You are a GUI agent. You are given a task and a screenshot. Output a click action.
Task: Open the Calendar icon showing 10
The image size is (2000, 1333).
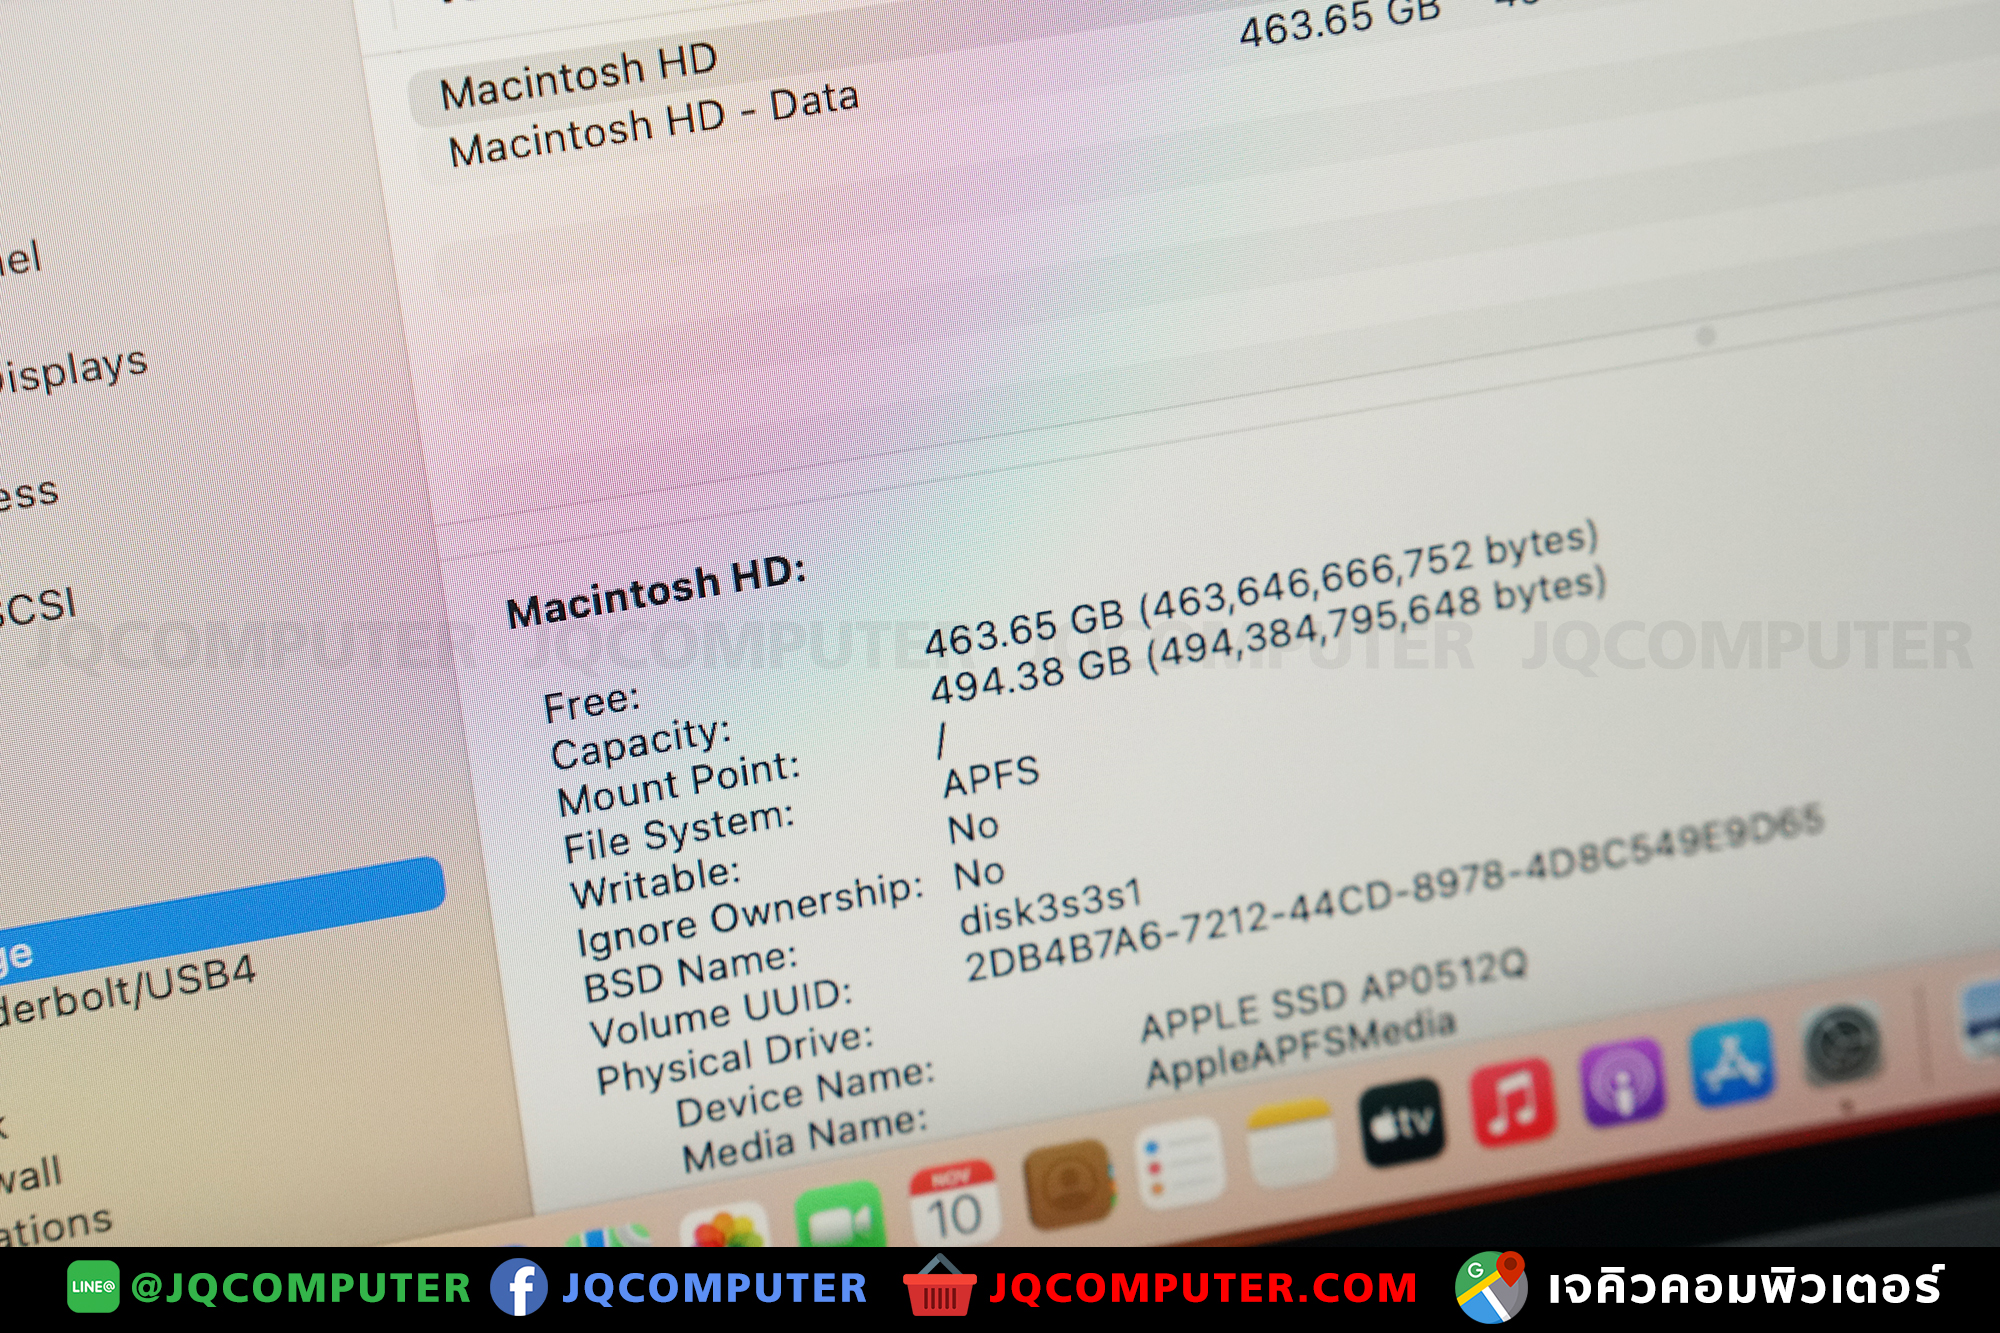click(954, 1204)
